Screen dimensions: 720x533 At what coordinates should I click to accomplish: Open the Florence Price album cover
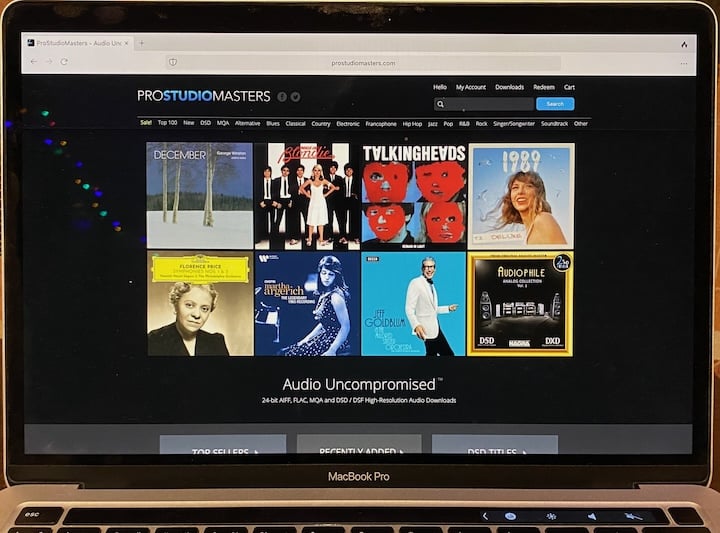[200, 303]
